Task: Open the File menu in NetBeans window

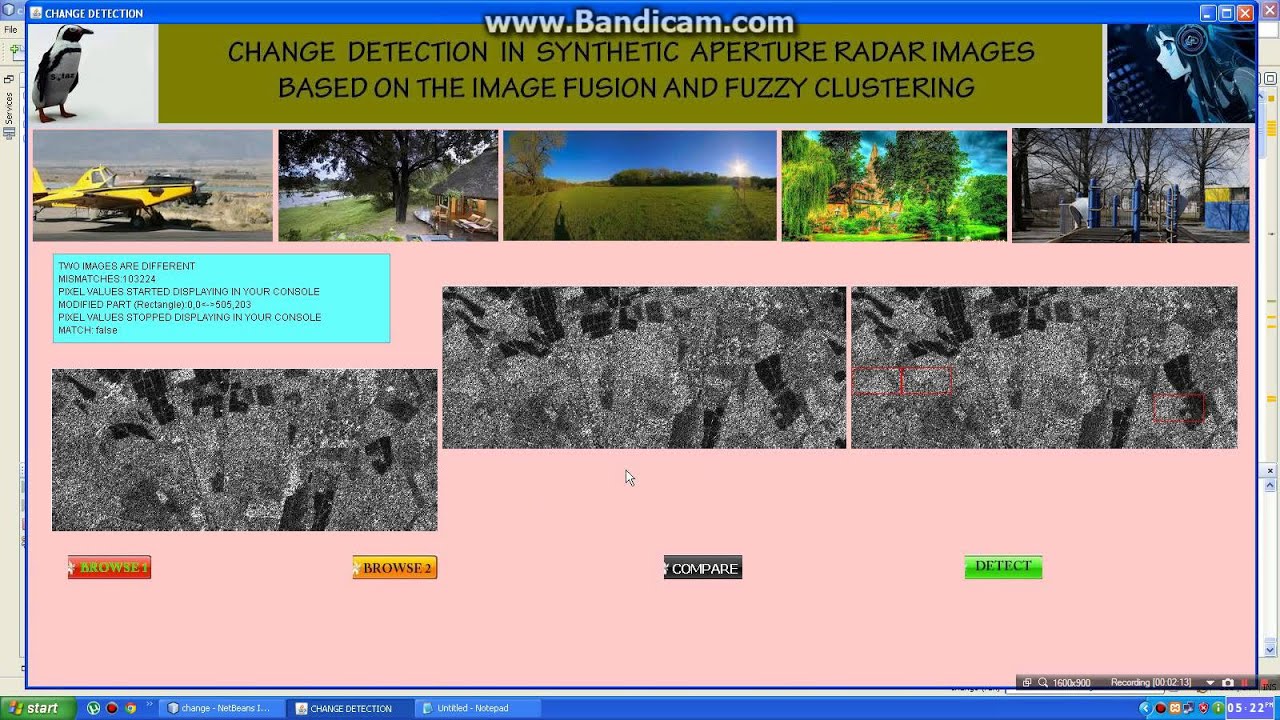Action: click(11, 30)
